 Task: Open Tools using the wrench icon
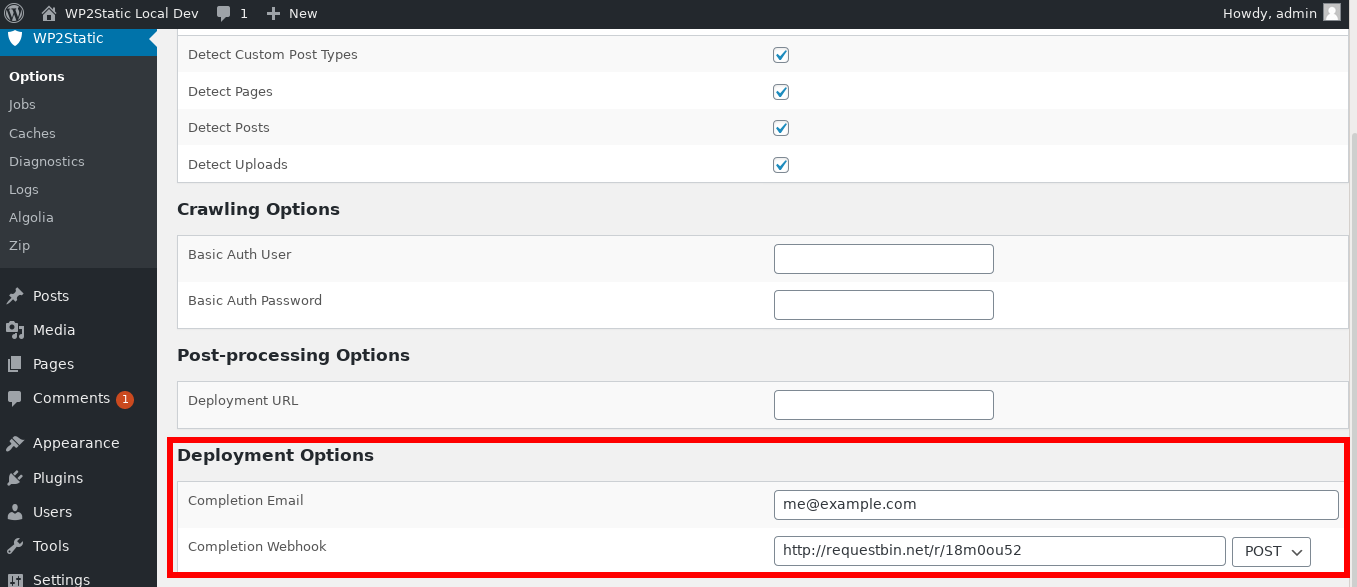pos(17,545)
